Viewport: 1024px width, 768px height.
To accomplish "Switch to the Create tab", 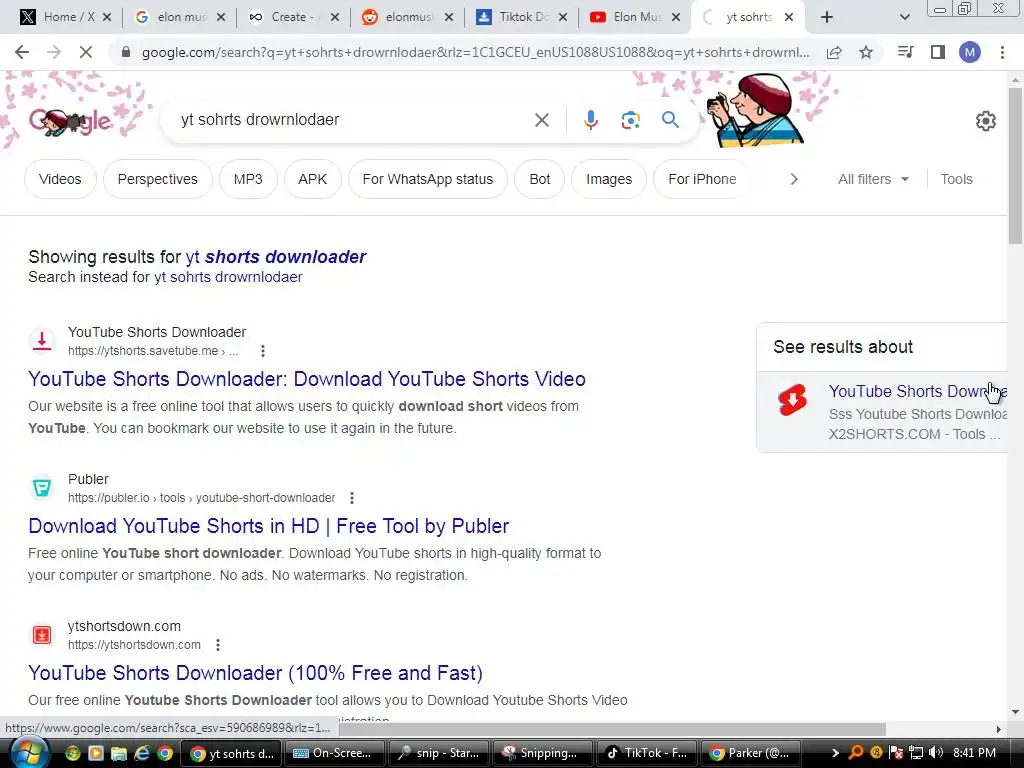I will 293,17.
